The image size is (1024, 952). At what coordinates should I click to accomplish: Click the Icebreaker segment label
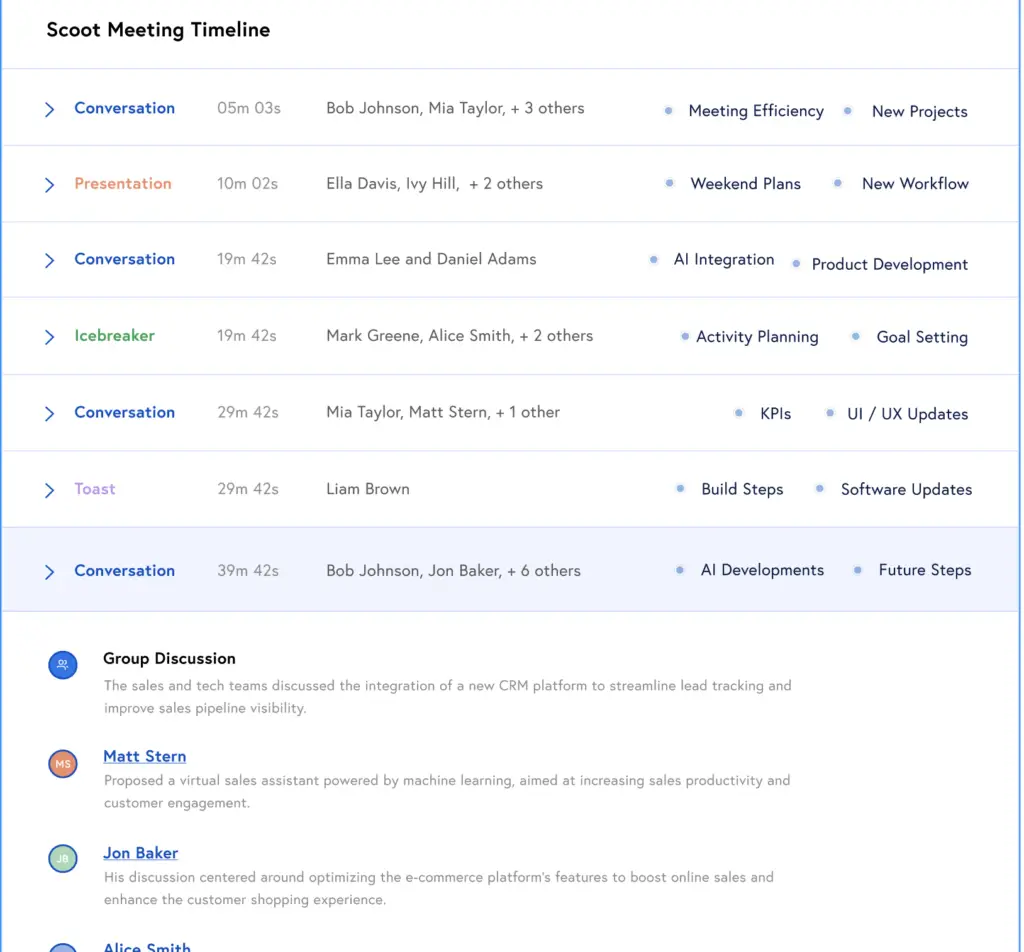[114, 336]
